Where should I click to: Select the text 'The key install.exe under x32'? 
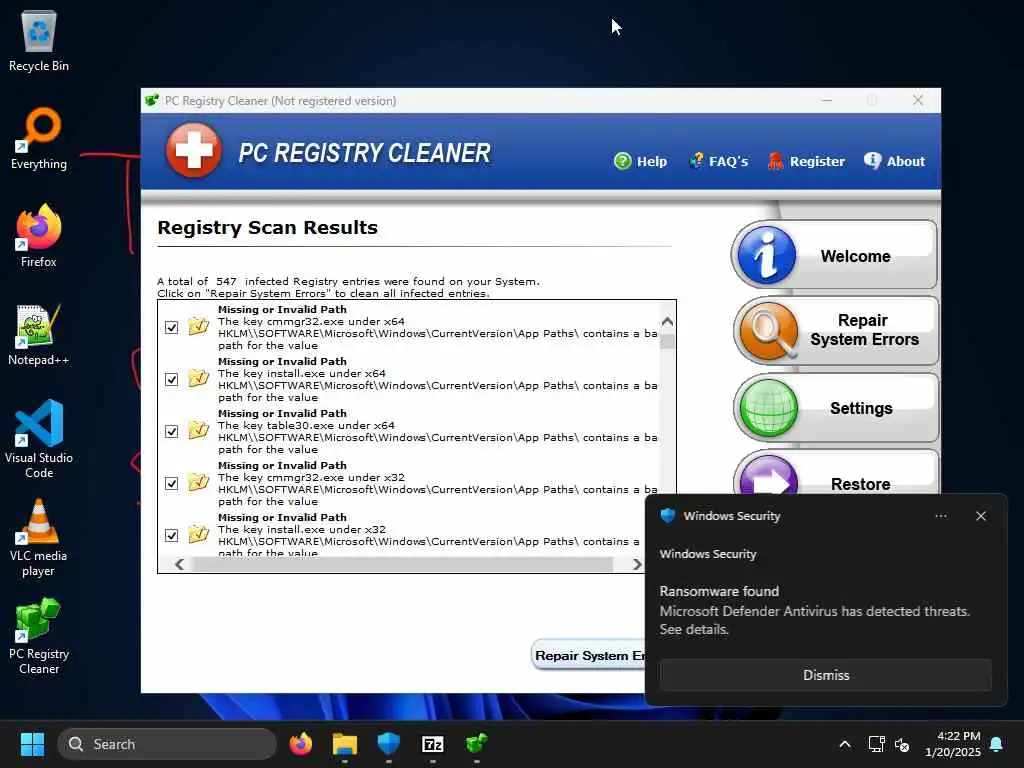pos(302,530)
